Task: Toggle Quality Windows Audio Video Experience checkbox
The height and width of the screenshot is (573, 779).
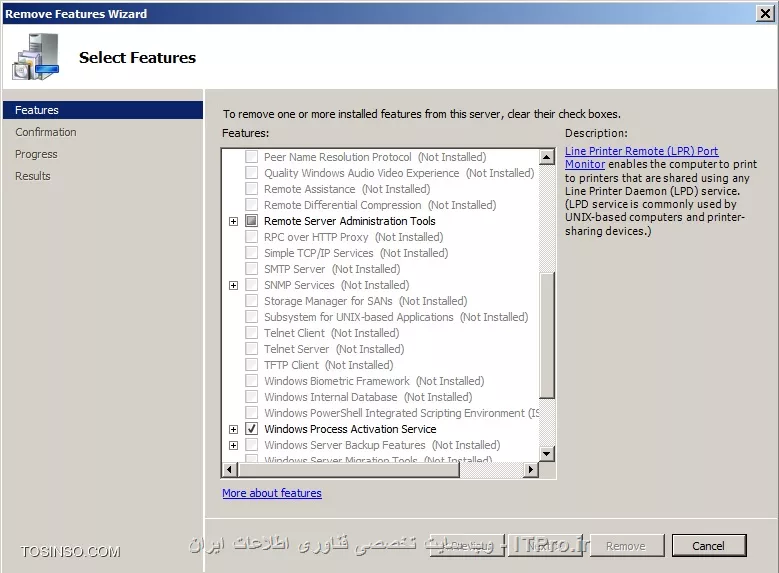Action: (x=251, y=172)
